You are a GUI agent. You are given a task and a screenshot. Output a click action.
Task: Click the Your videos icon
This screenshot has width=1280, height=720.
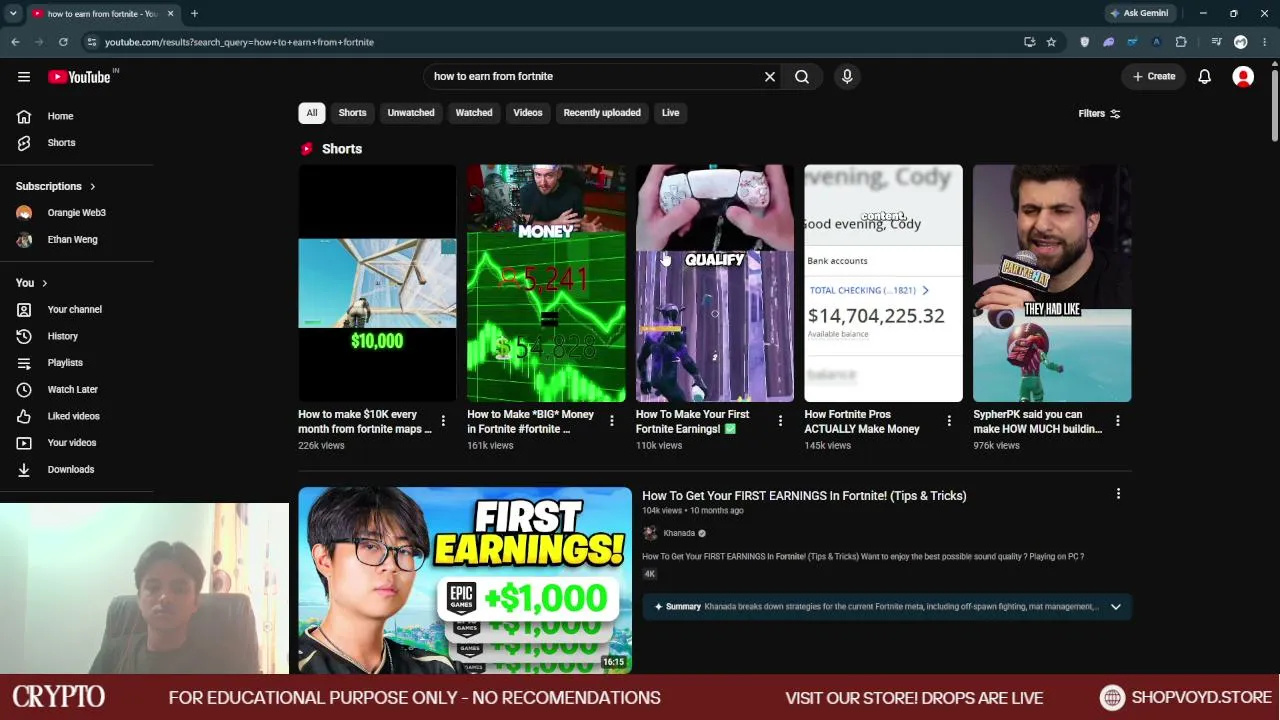click(24, 443)
